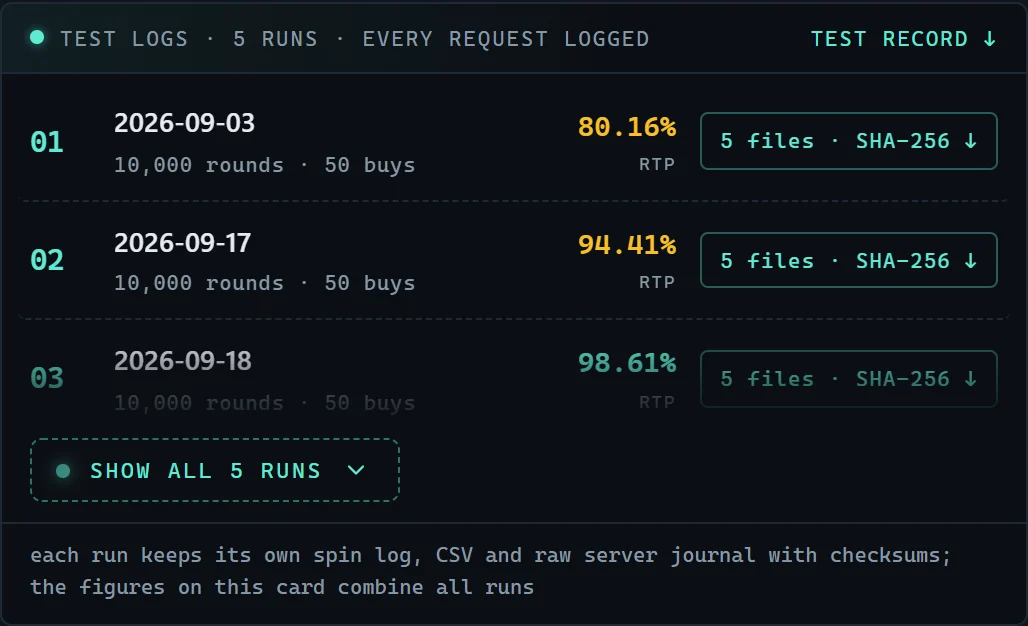The height and width of the screenshot is (626, 1028).
Task: Click rounds and buys text under 2026-09-17
Action: [x=265, y=283]
